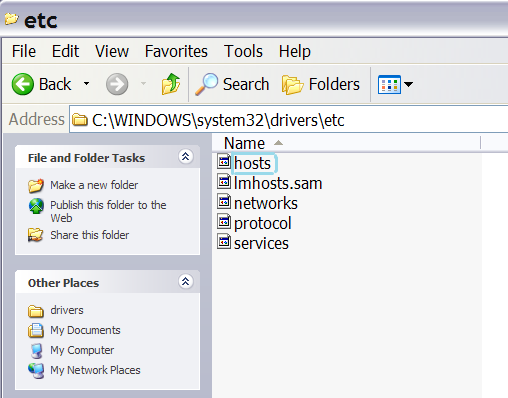The width and height of the screenshot is (508, 398).
Task: Click the Share this folder icon
Action: (x=36, y=235)
